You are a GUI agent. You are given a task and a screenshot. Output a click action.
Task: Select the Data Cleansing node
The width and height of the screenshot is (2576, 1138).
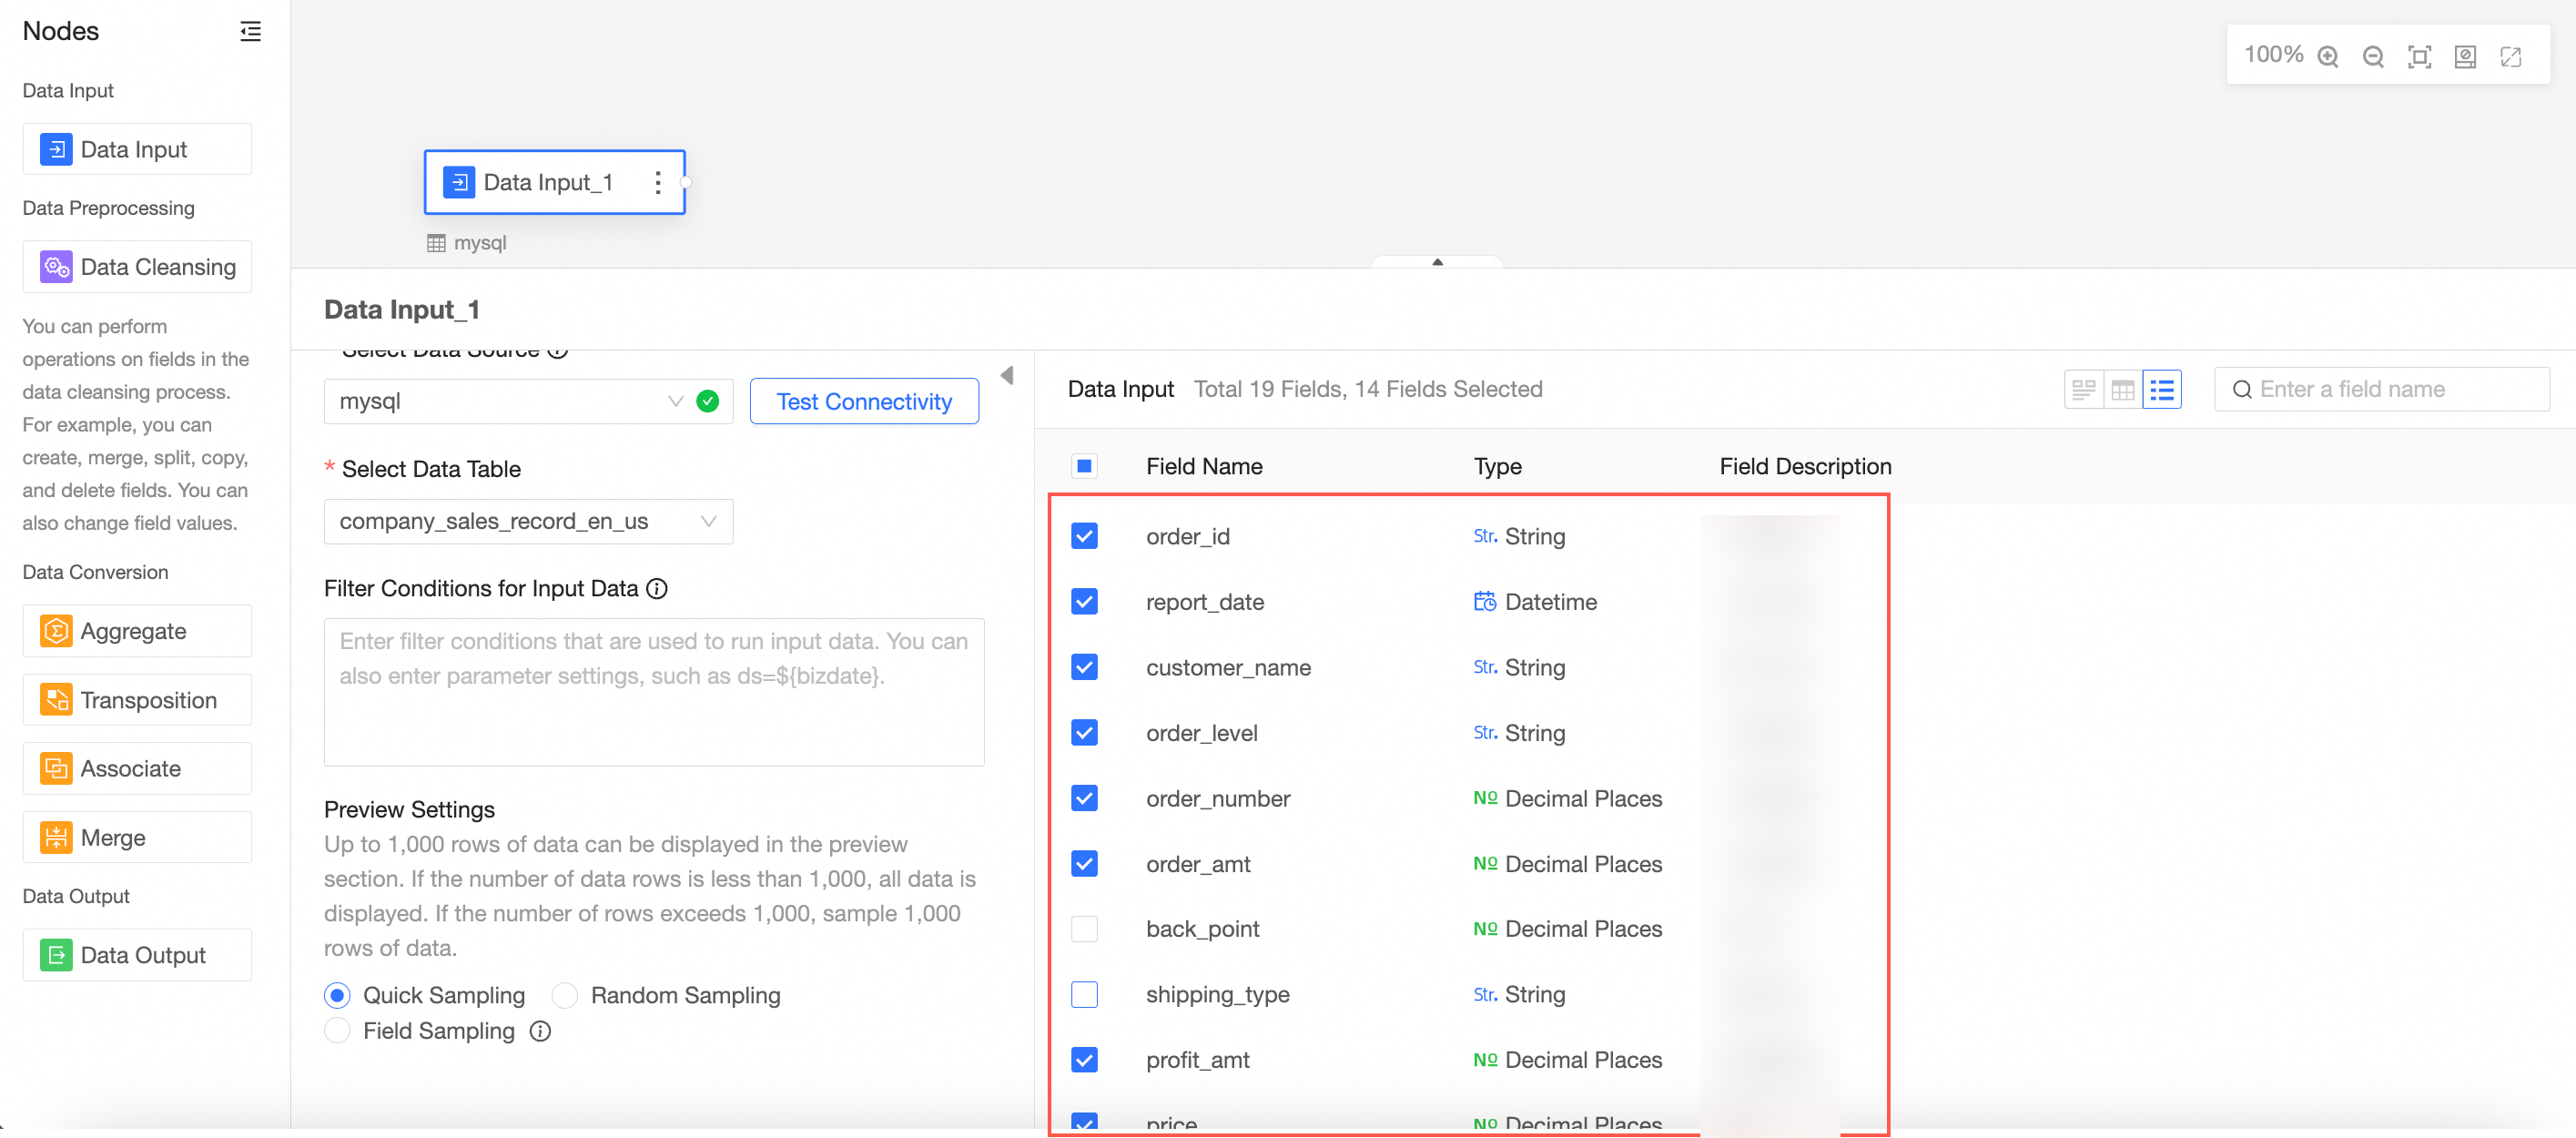[137, 267]
